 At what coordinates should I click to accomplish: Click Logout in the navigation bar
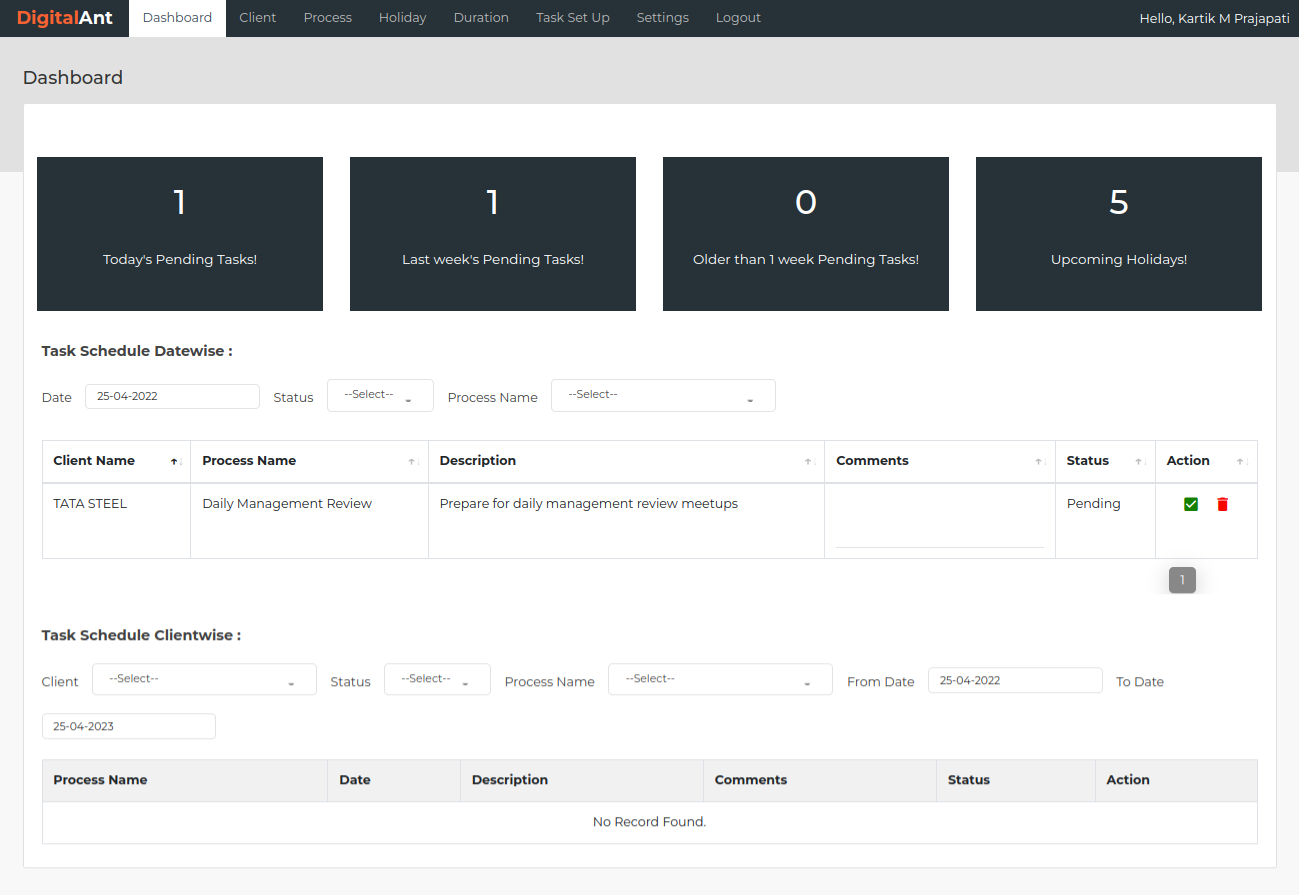(x=738, y=18)
